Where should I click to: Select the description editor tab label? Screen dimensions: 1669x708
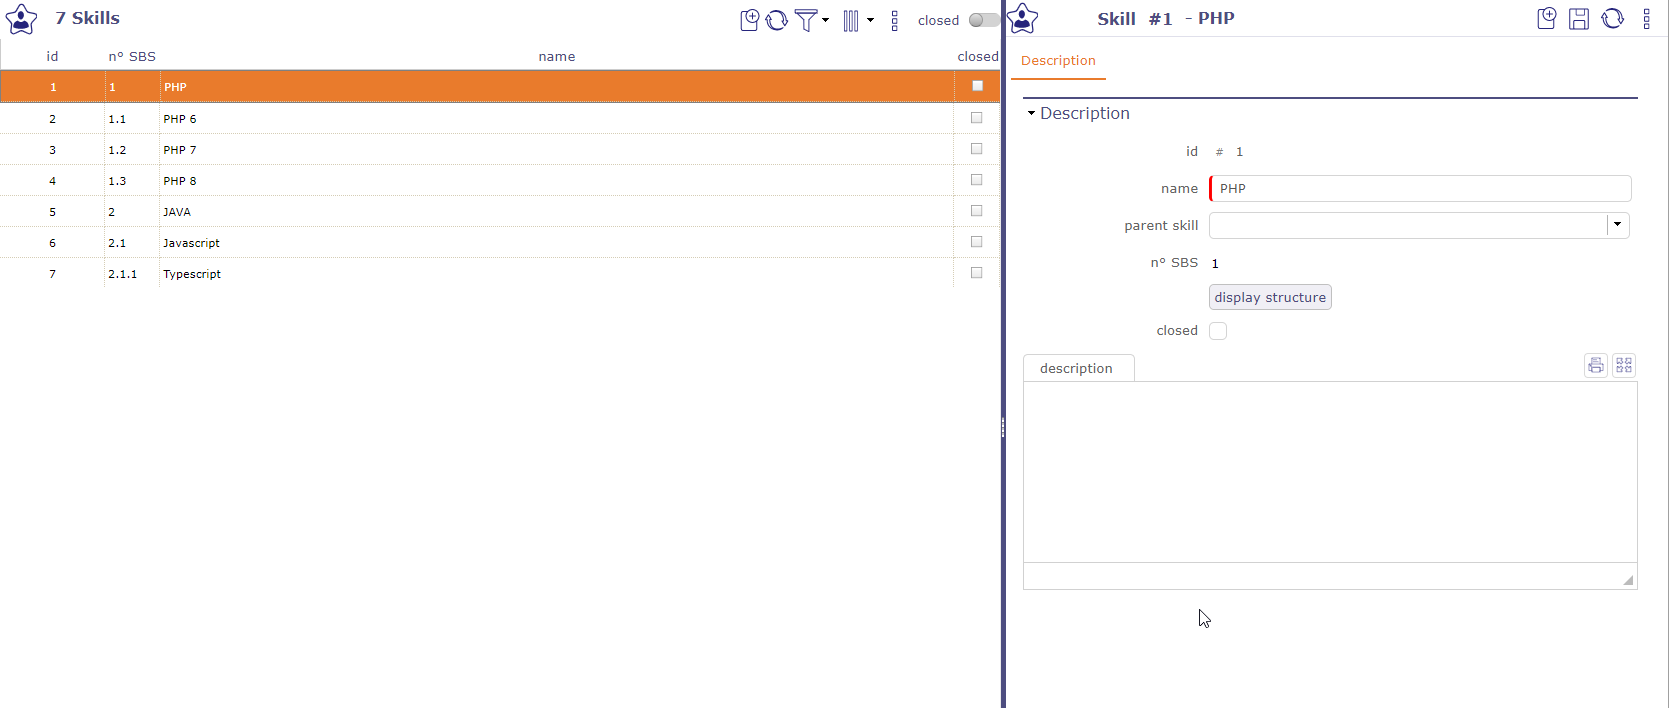(x=1077, y=368)
